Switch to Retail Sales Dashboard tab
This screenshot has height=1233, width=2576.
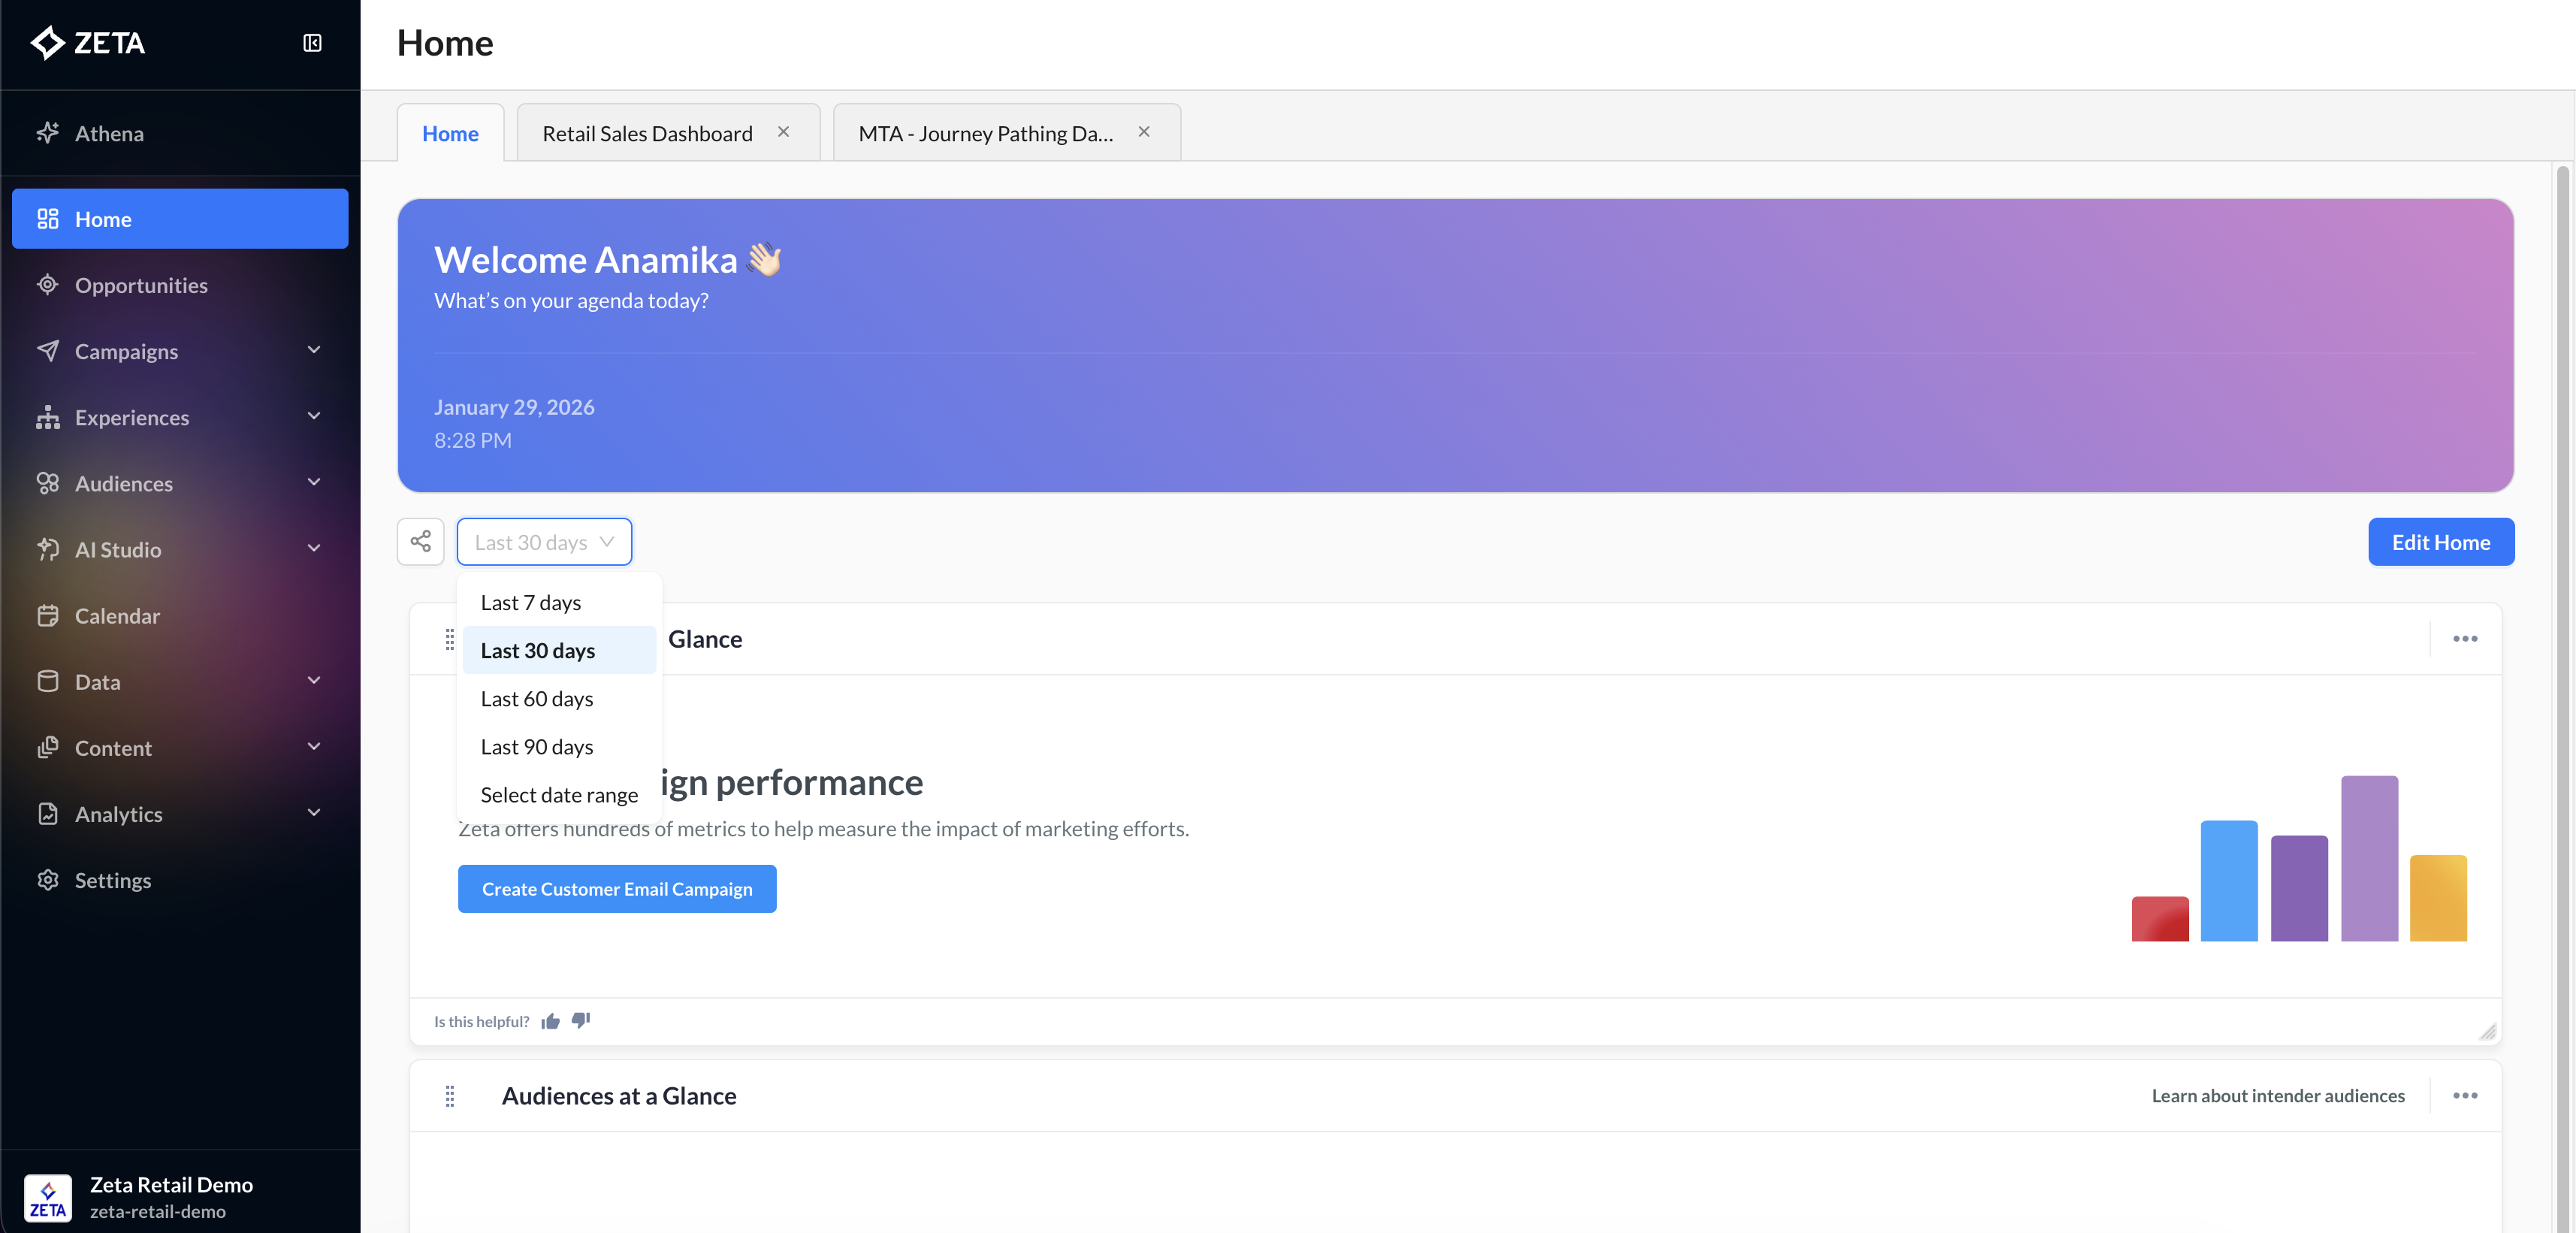647,133
